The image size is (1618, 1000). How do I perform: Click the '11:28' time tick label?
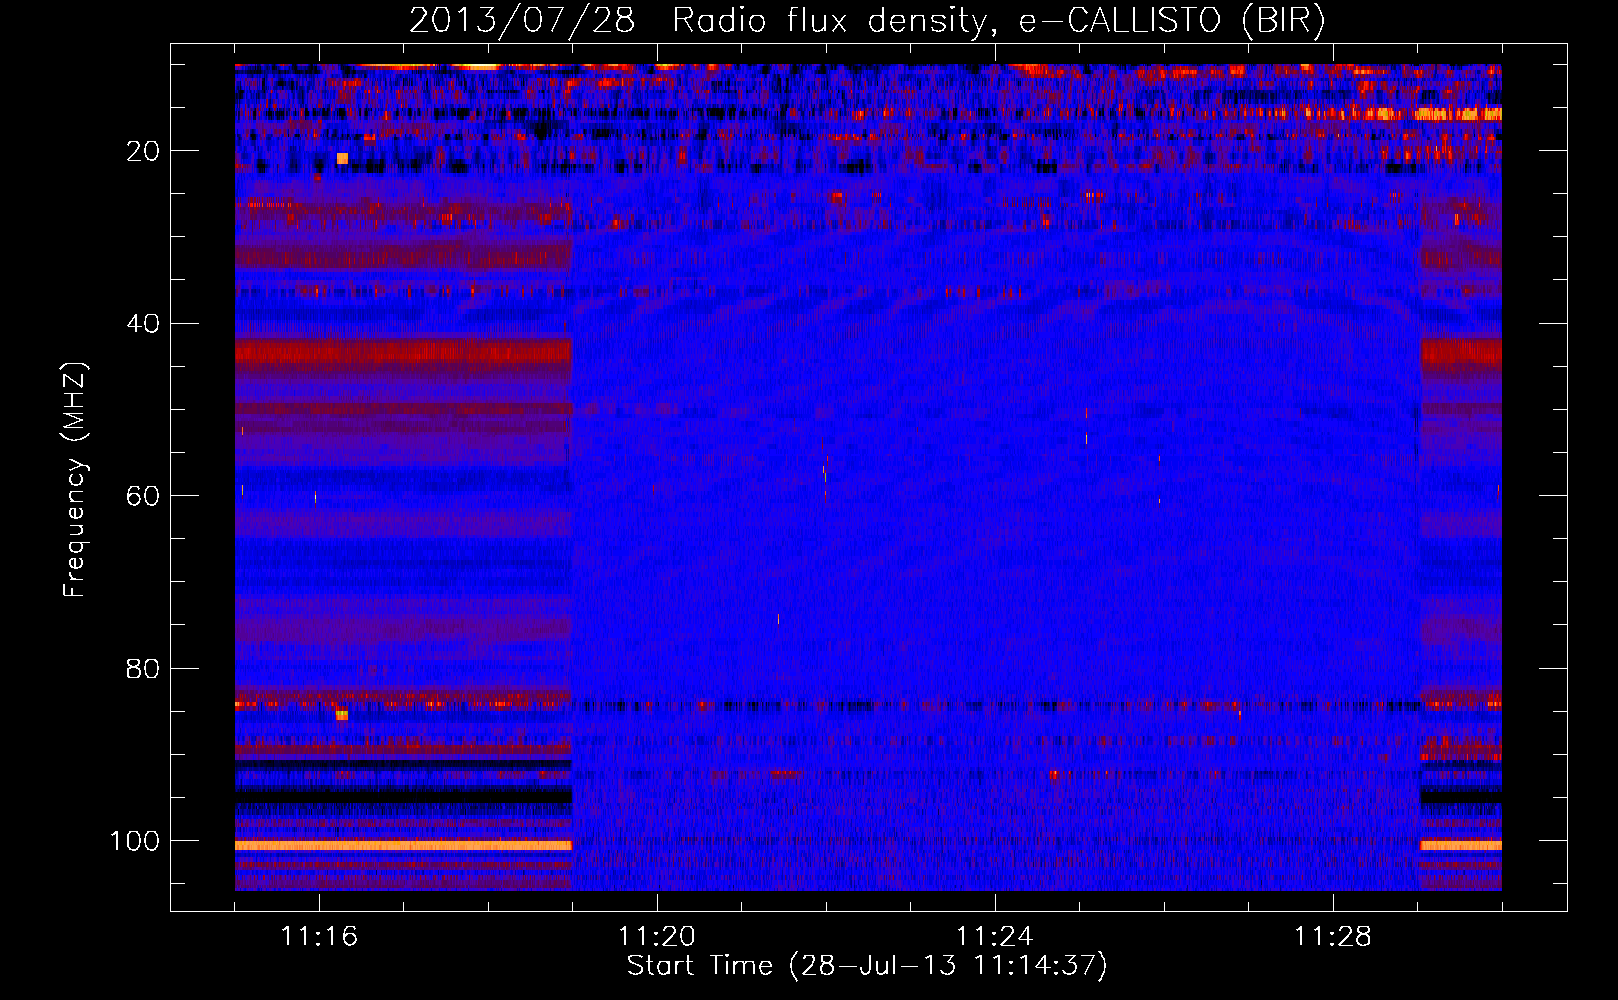point(1333,937)
